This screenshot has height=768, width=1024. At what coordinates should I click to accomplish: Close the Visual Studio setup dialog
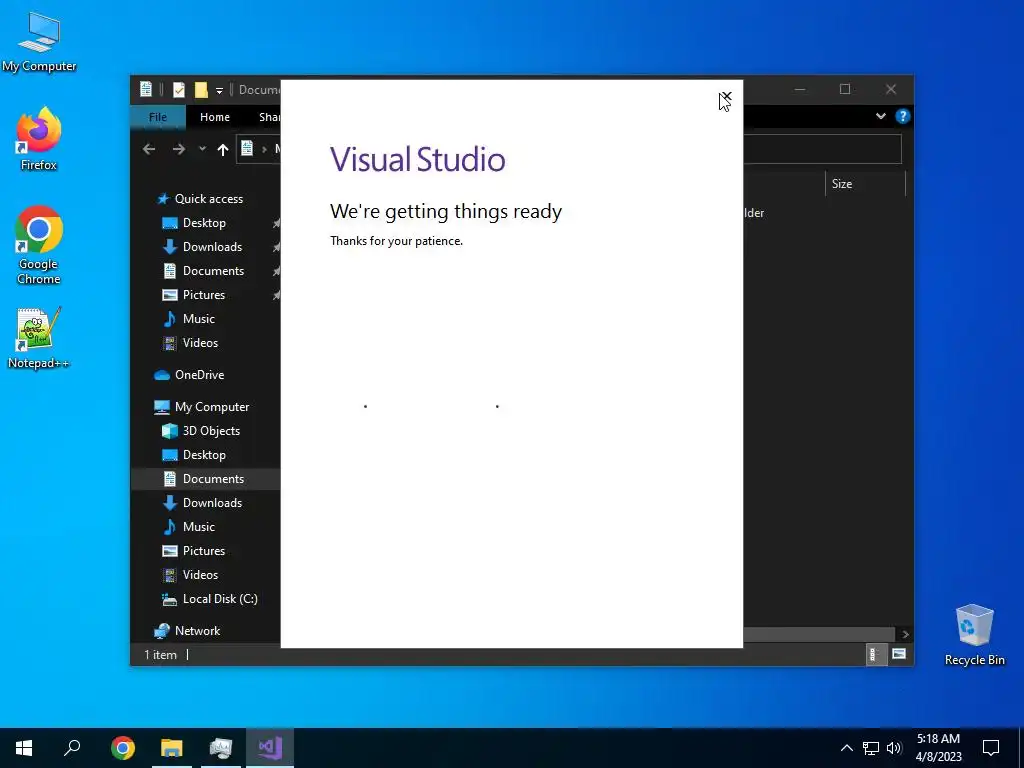[725, 97]
